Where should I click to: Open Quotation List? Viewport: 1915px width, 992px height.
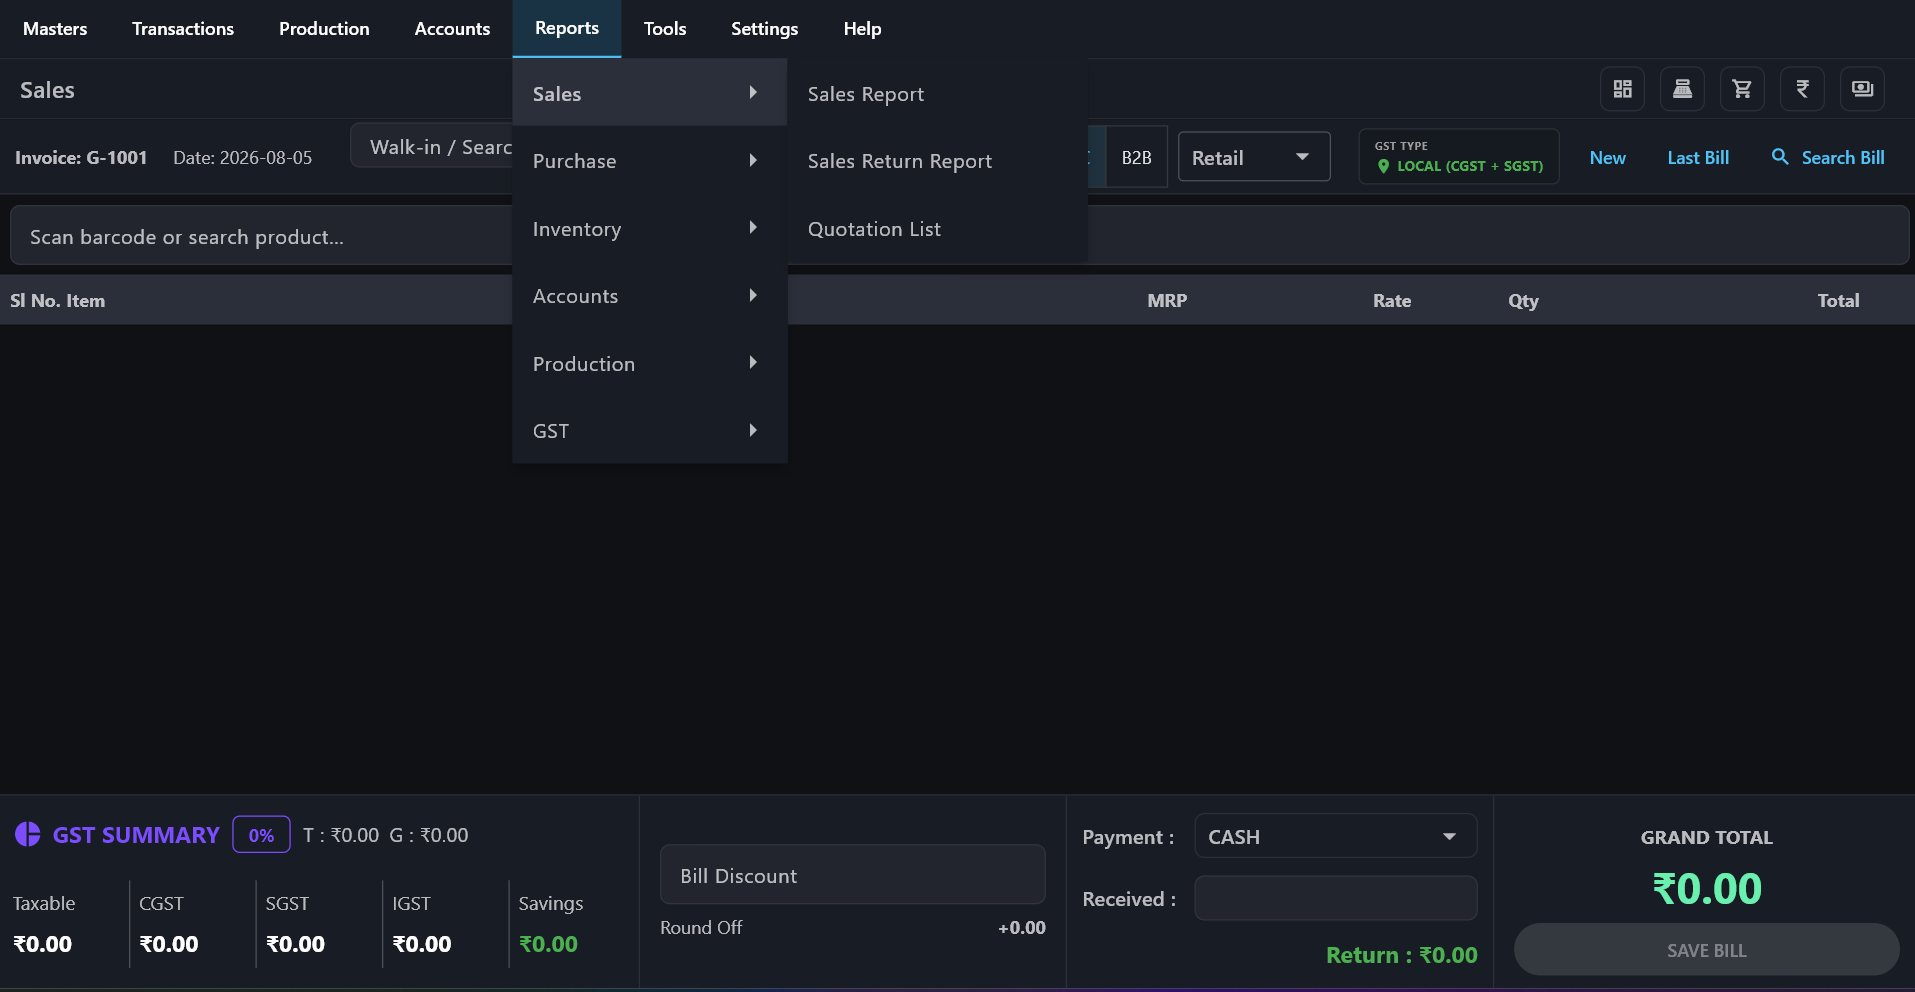coord(937,228)
